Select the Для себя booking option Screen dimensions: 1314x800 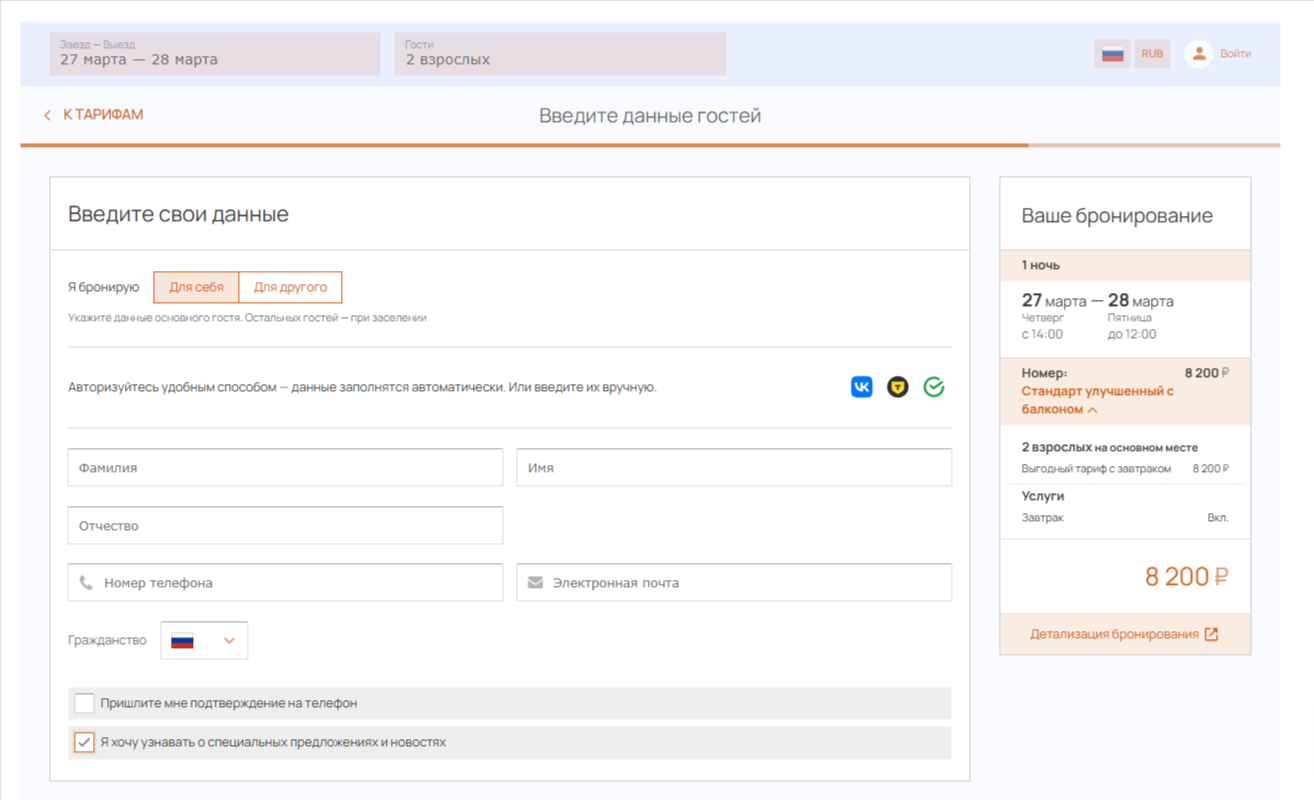point(196,287)
